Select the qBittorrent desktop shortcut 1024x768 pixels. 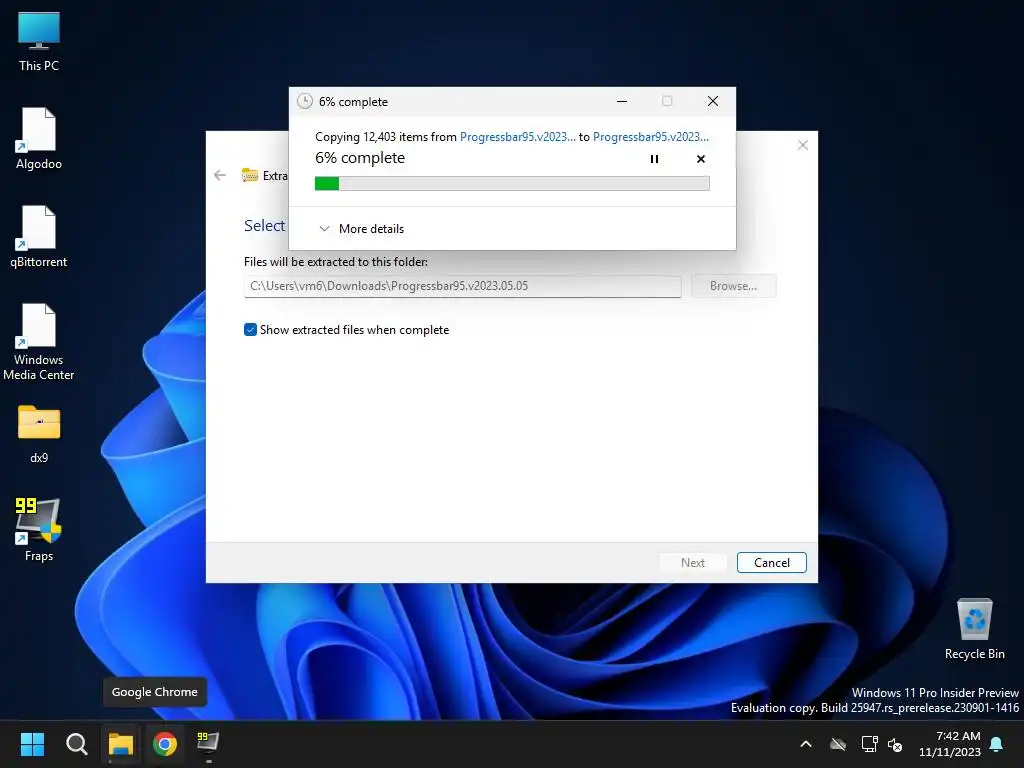39,237
